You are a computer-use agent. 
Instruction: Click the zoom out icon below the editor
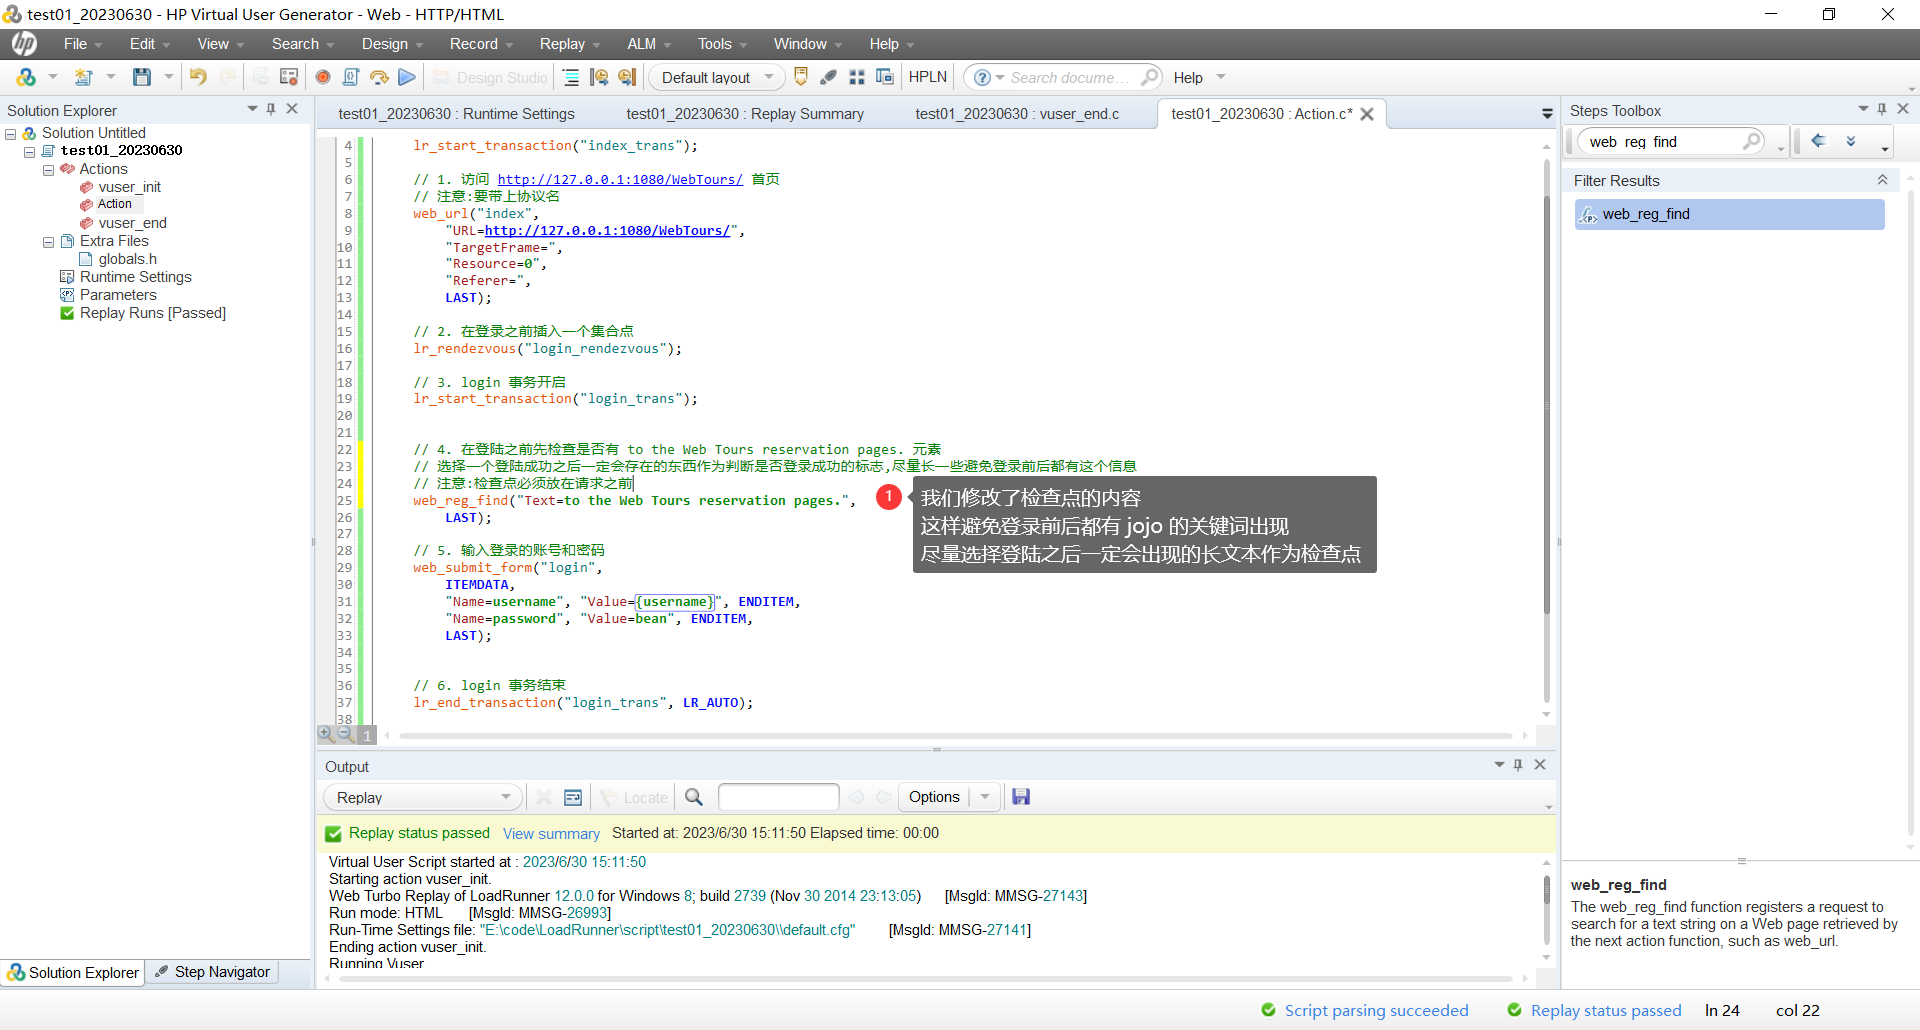click(345, 734)
